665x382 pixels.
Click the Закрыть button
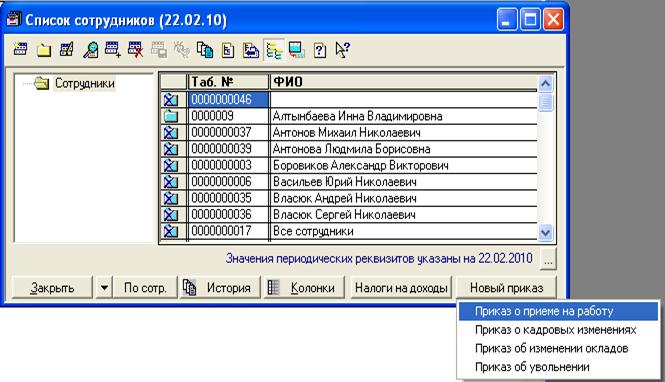pyautogui.click(x=52, y=288)
